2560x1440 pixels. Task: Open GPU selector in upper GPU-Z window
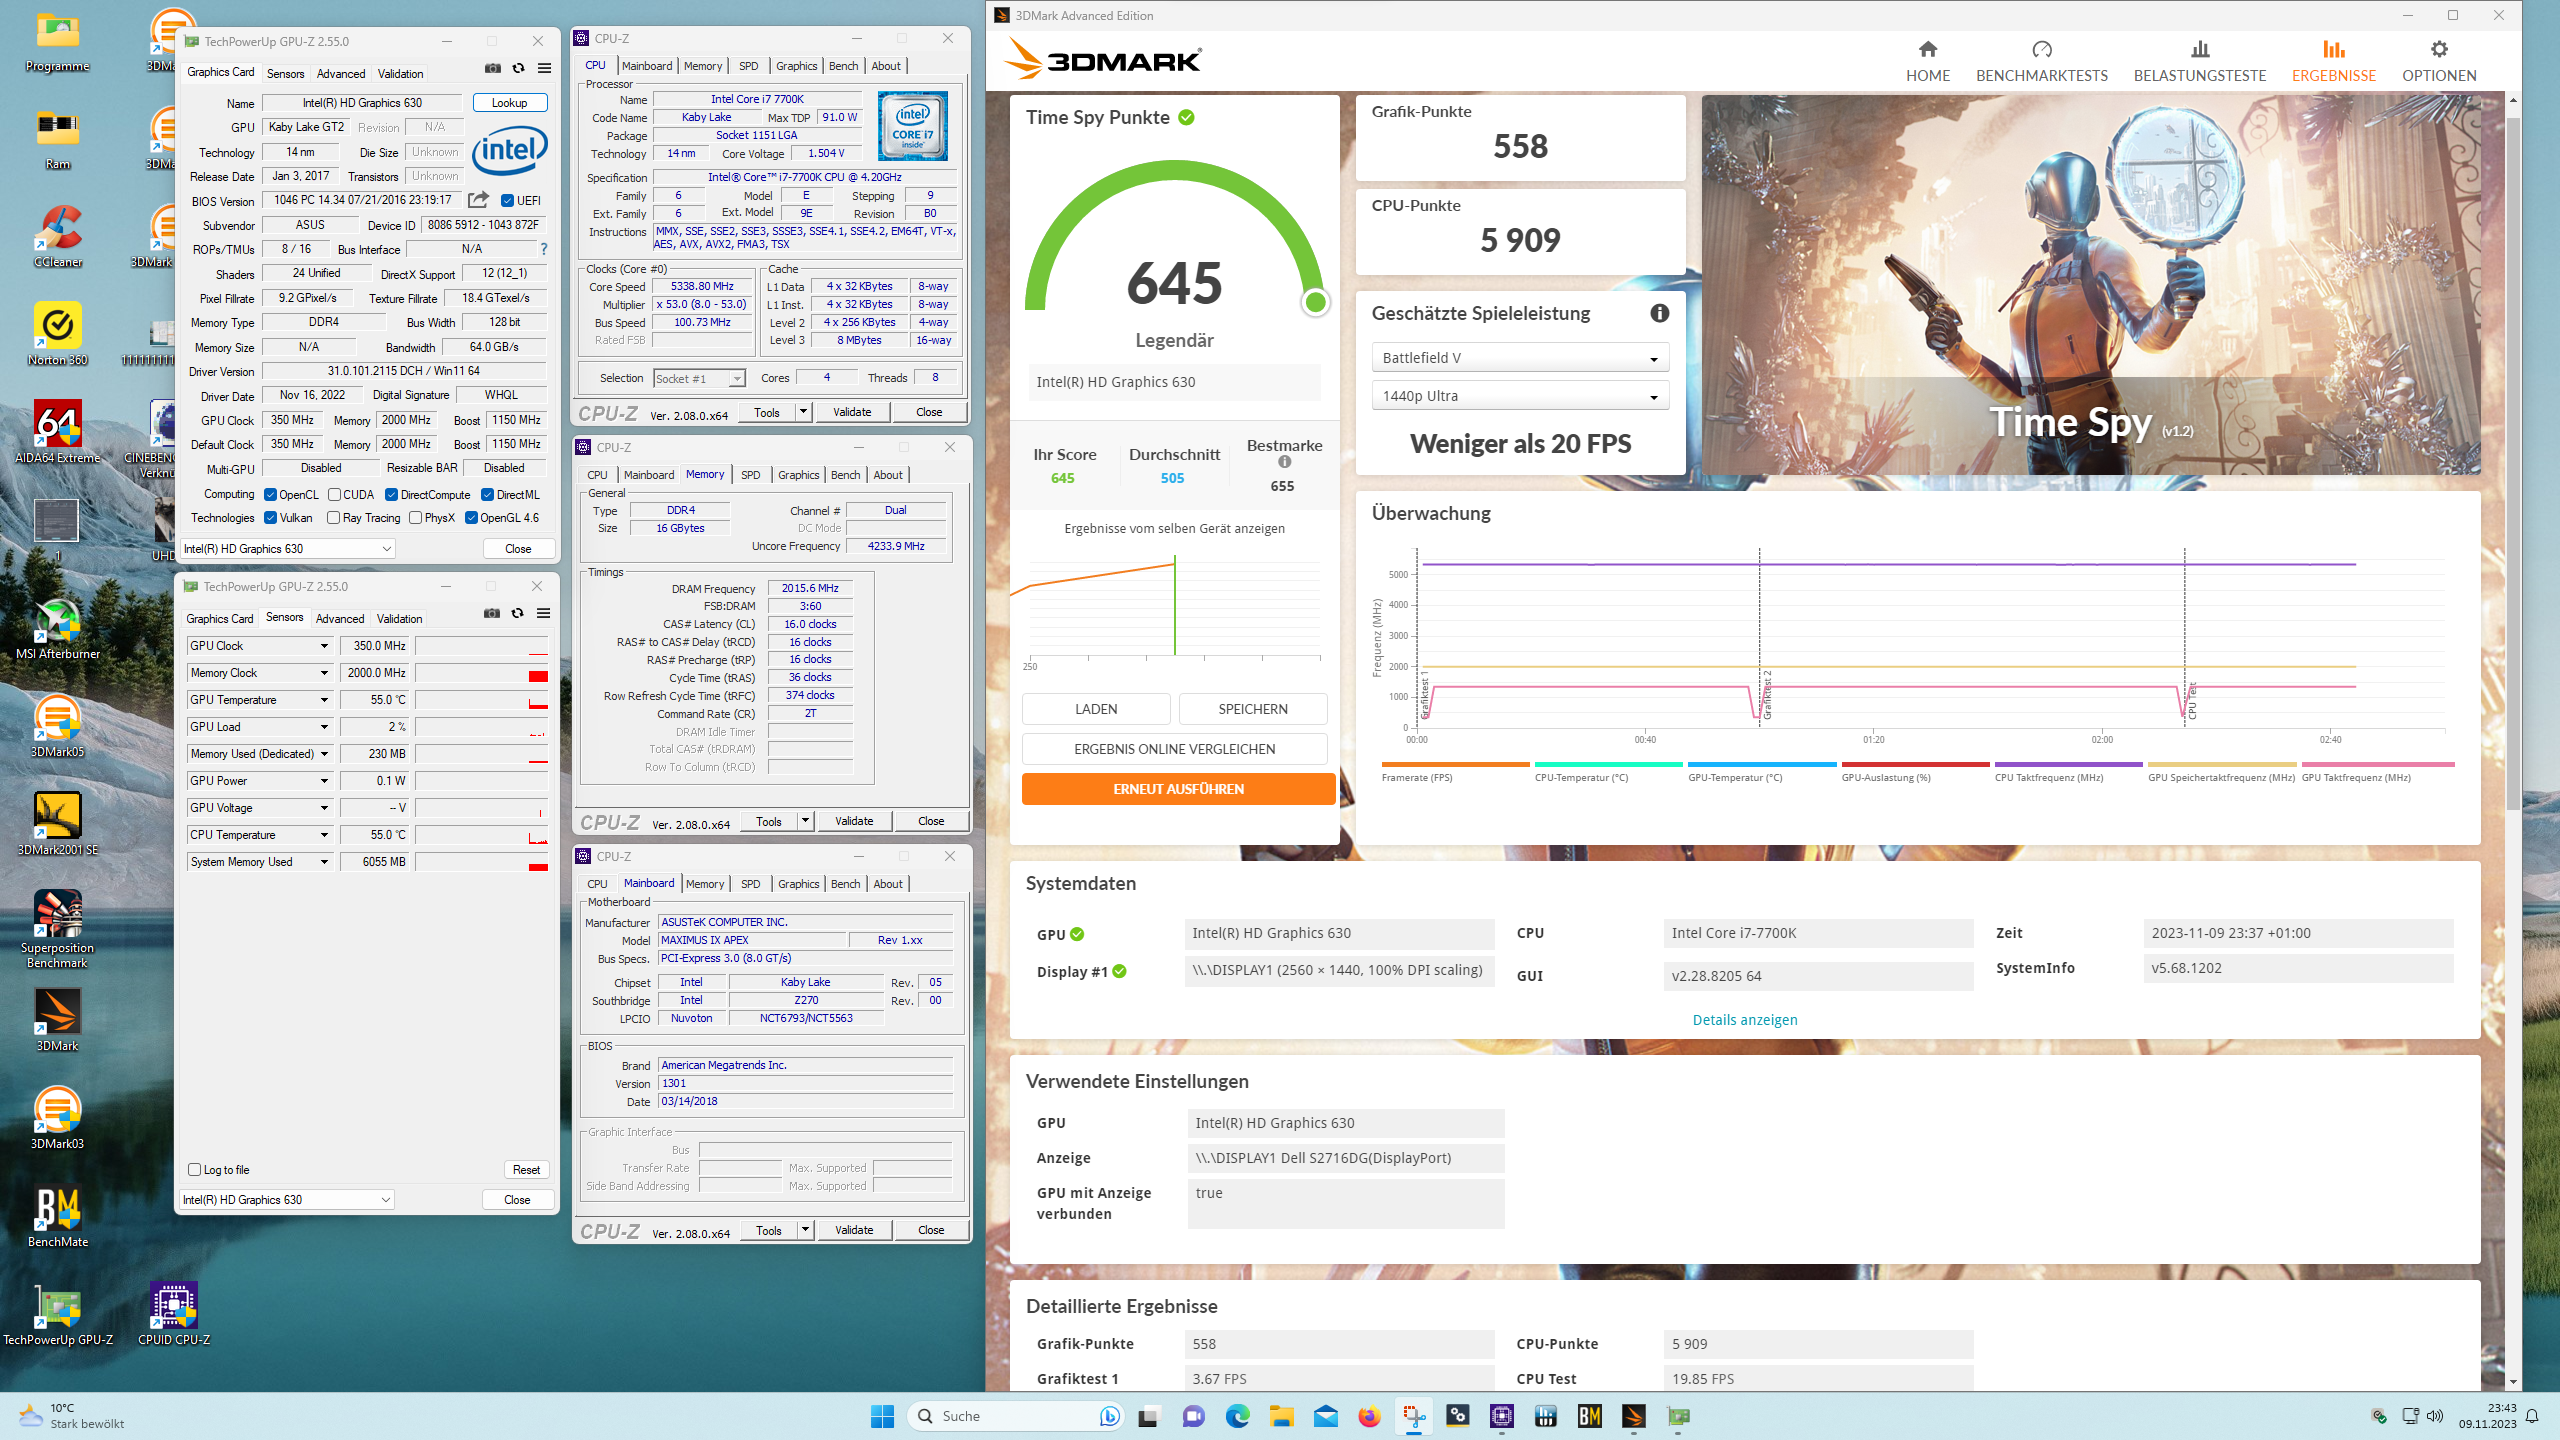pos(288,548)
